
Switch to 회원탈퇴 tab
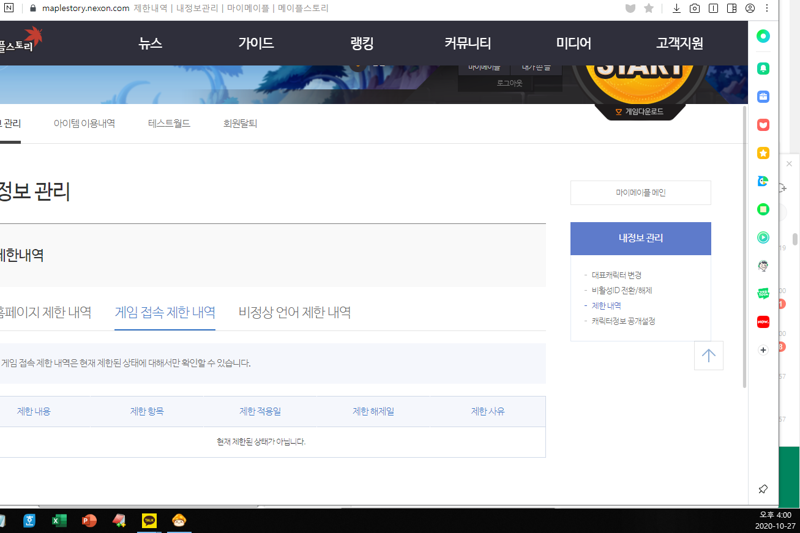(x=240, y=123)
